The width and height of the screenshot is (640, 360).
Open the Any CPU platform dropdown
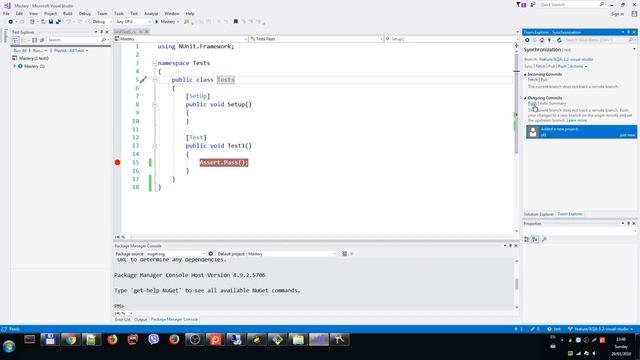tap(133, 22)
